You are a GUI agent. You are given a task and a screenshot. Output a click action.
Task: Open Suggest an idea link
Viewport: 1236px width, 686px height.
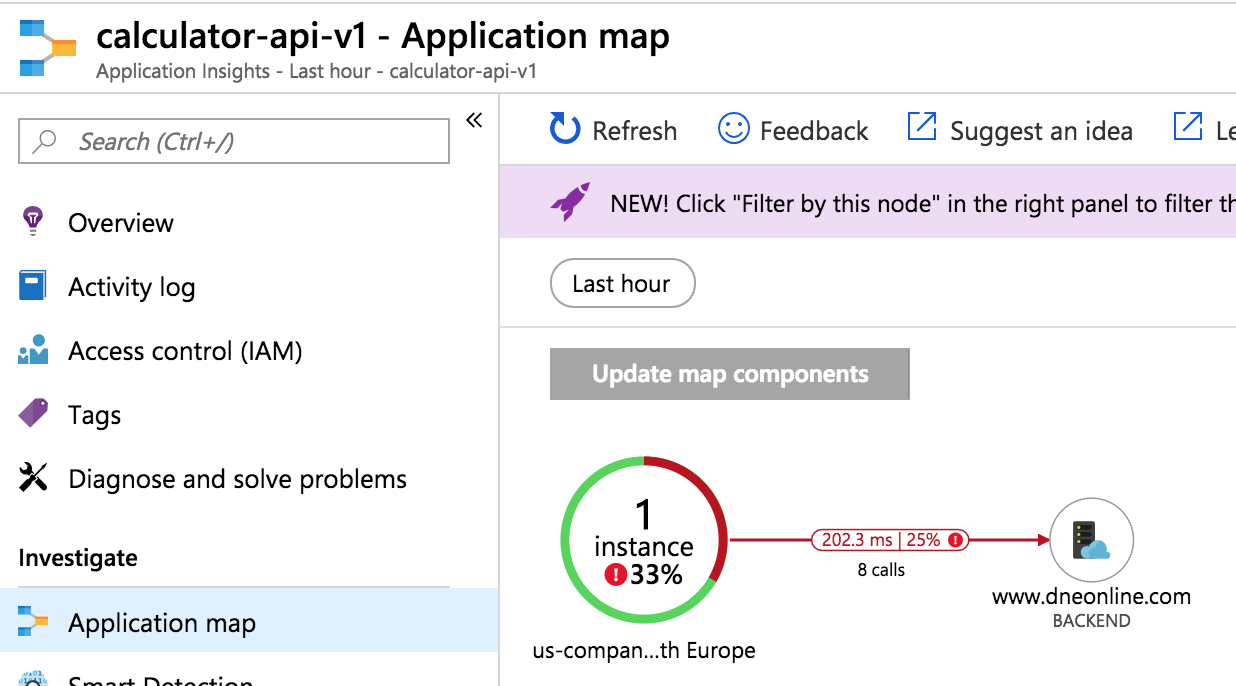tap(1041, 131)
